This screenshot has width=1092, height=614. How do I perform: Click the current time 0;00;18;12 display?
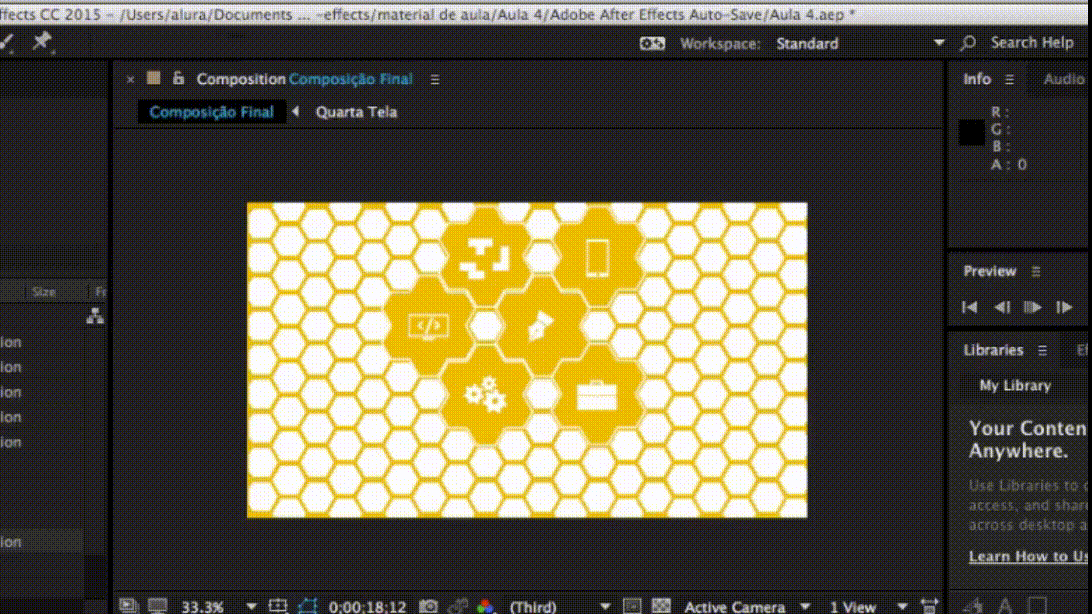coord(368,606)
